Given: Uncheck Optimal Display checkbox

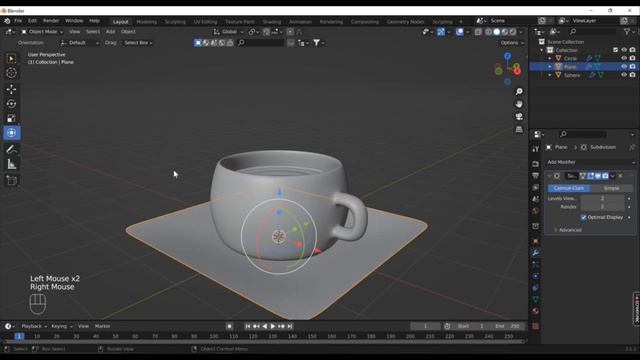Looking at the screenshot, I should pyautogui.click(x=583, y=217).
